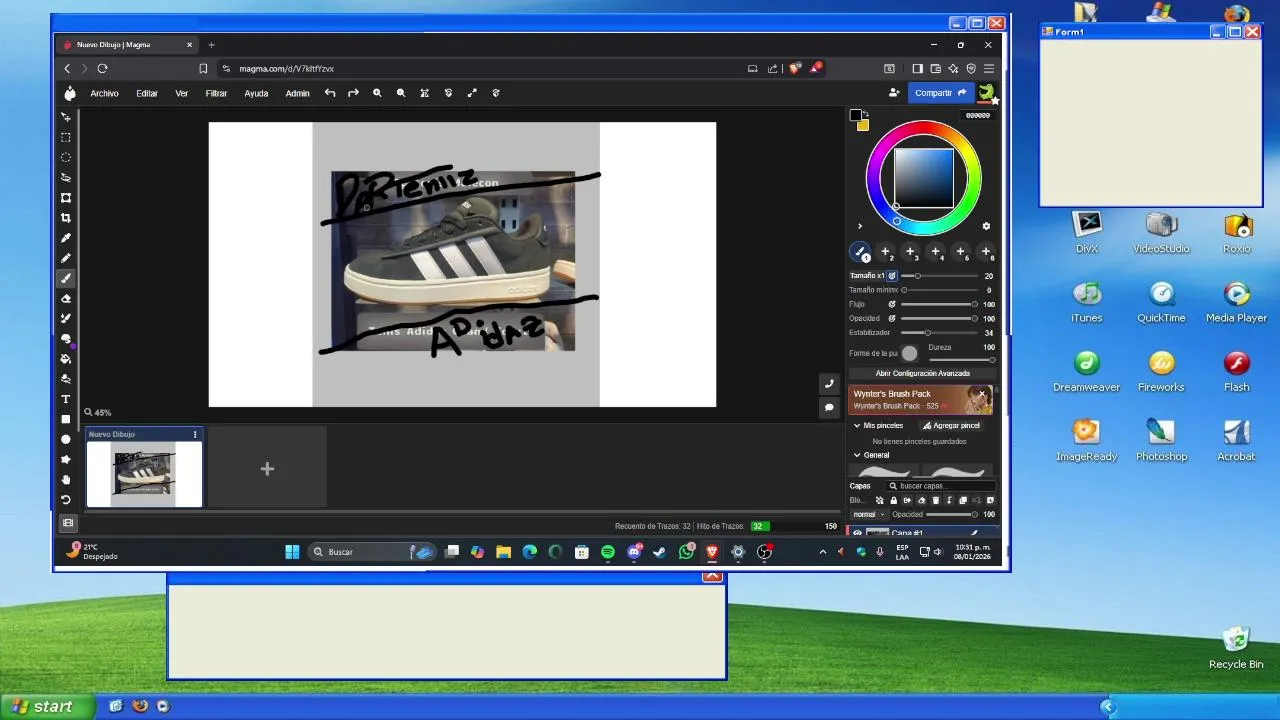Screen dimensions: 1280x720
Task: Toggle visibility of Capa #1 layer
Action: 857,533
